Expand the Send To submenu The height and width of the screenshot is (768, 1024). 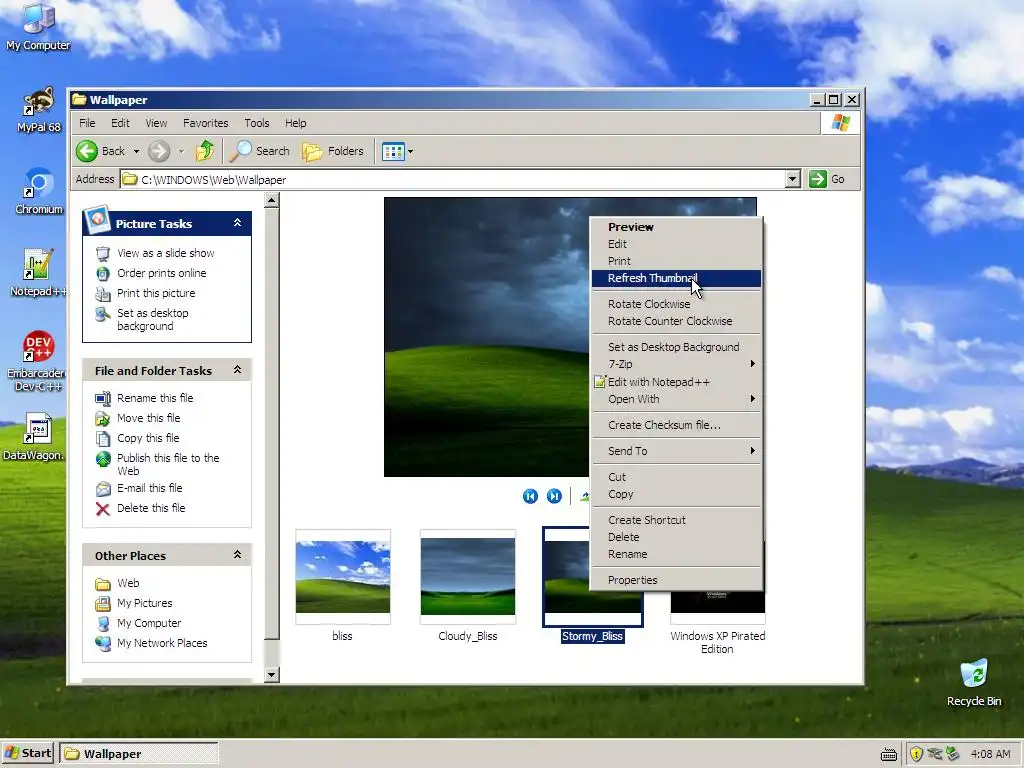[x=676, y=451]
